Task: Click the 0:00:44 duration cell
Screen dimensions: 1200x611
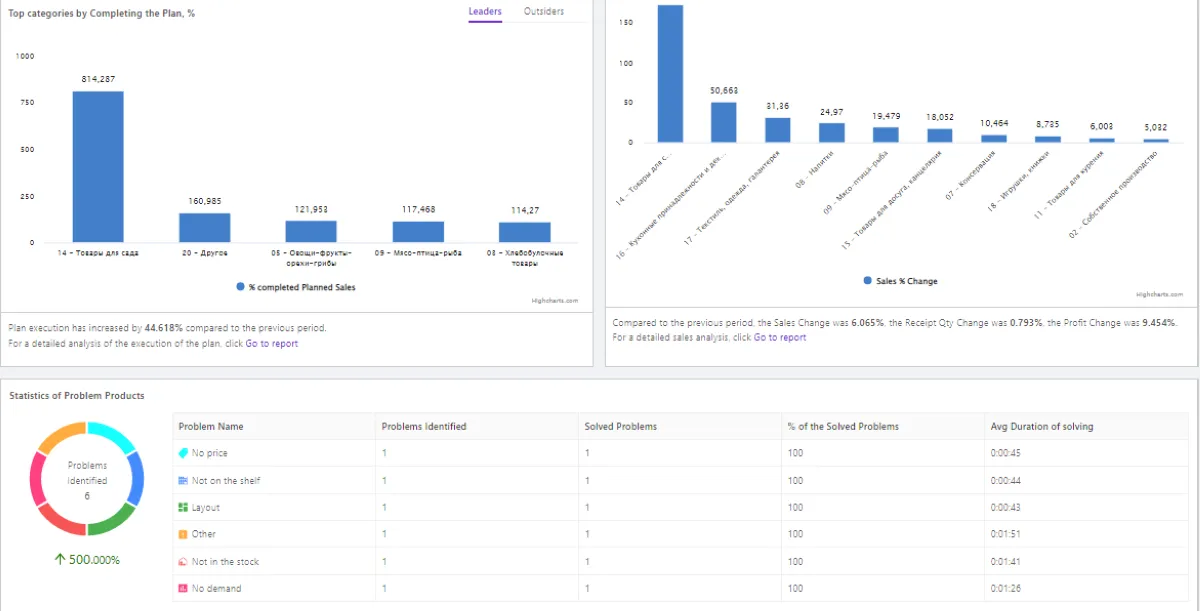Action: (x=1005, y=480)
